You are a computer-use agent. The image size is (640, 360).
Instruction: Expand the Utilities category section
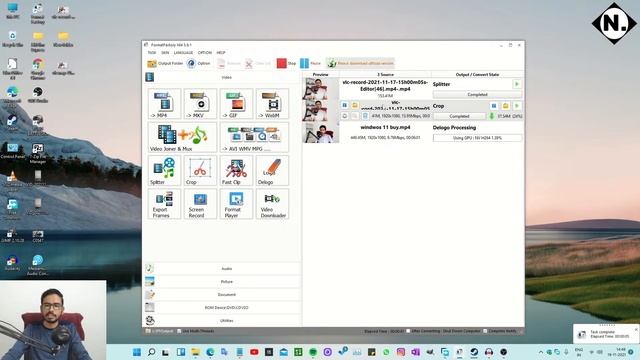(x=222, y=320)
